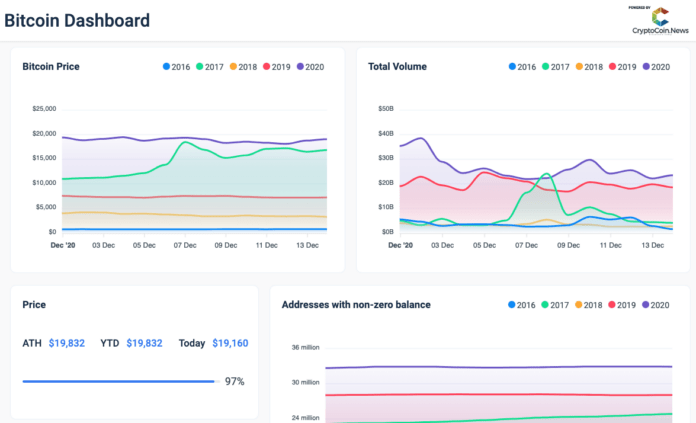Click the $30B axis label on Total Volume
This screenshot has height=423, width=696.
[386, 158]
